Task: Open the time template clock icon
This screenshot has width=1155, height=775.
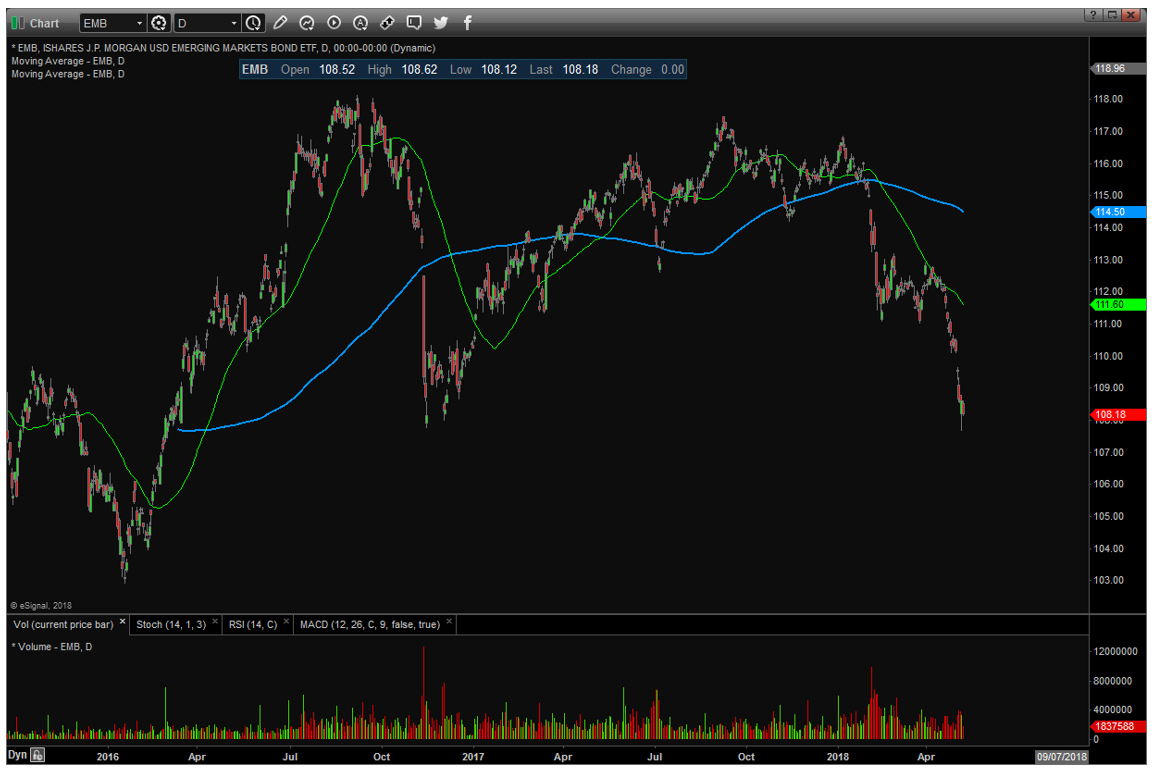Action: pyautogui.click(x=253, y=23)
